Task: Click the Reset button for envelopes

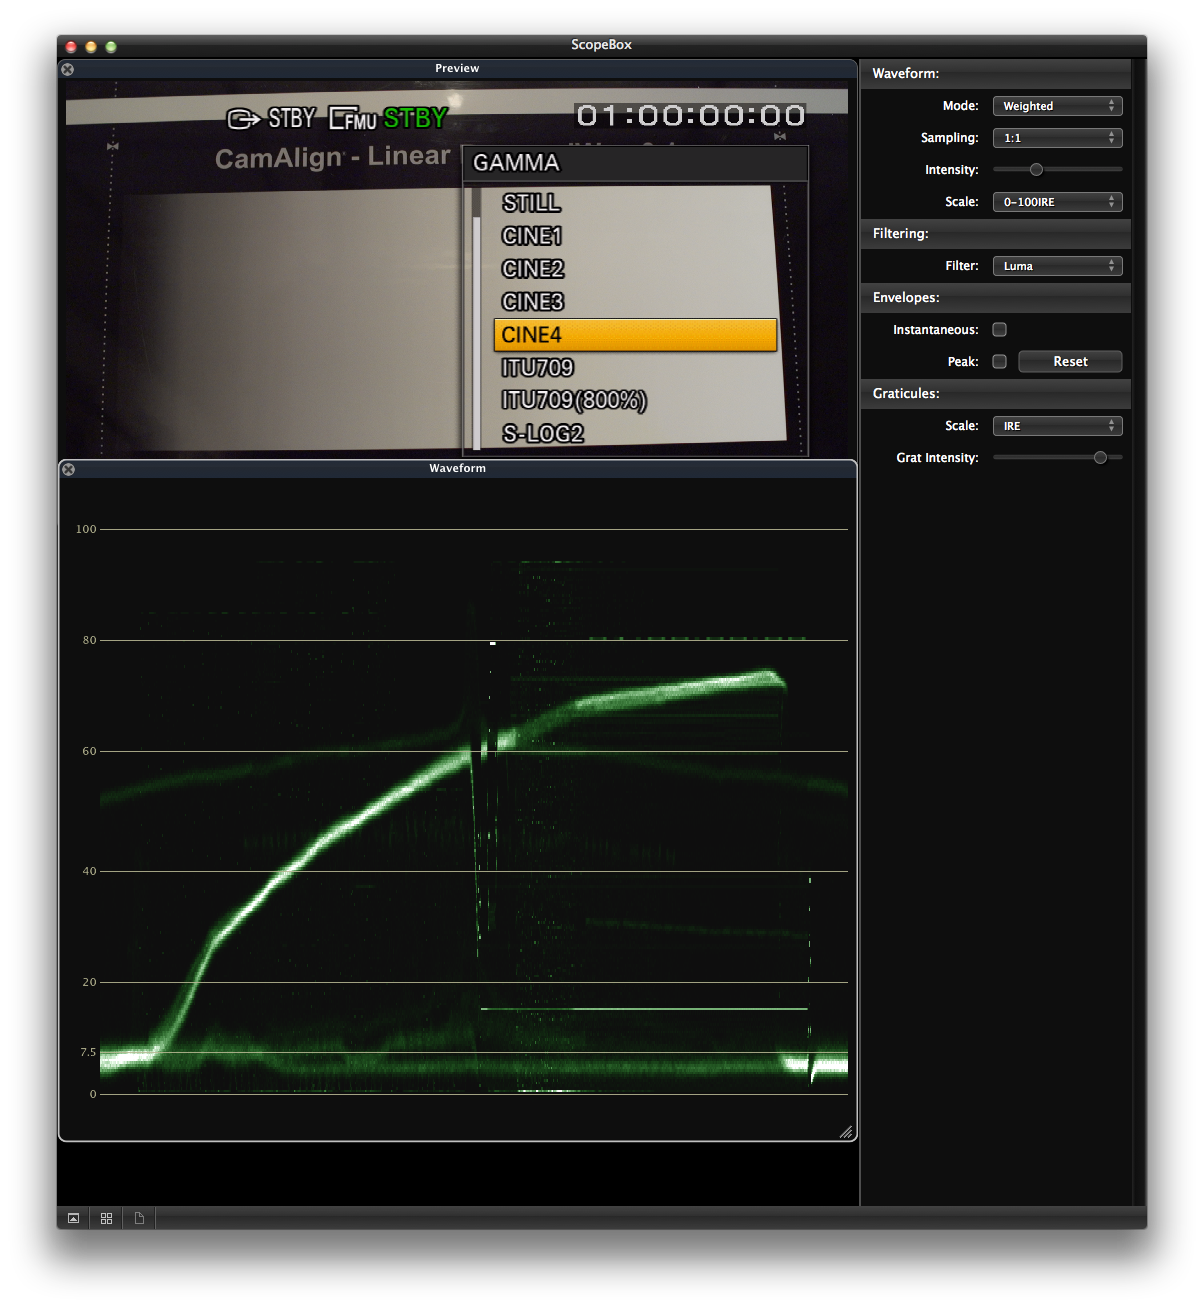Action: tap(1070, 362)
